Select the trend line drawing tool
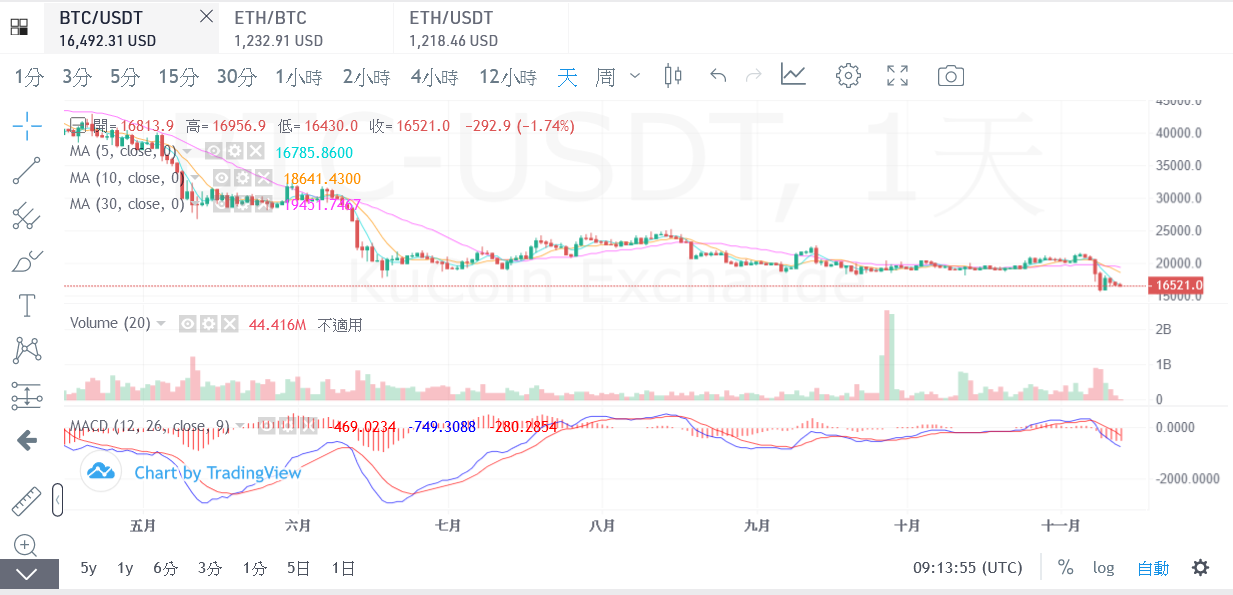The image size is (1233, 595). click(27, 171)
